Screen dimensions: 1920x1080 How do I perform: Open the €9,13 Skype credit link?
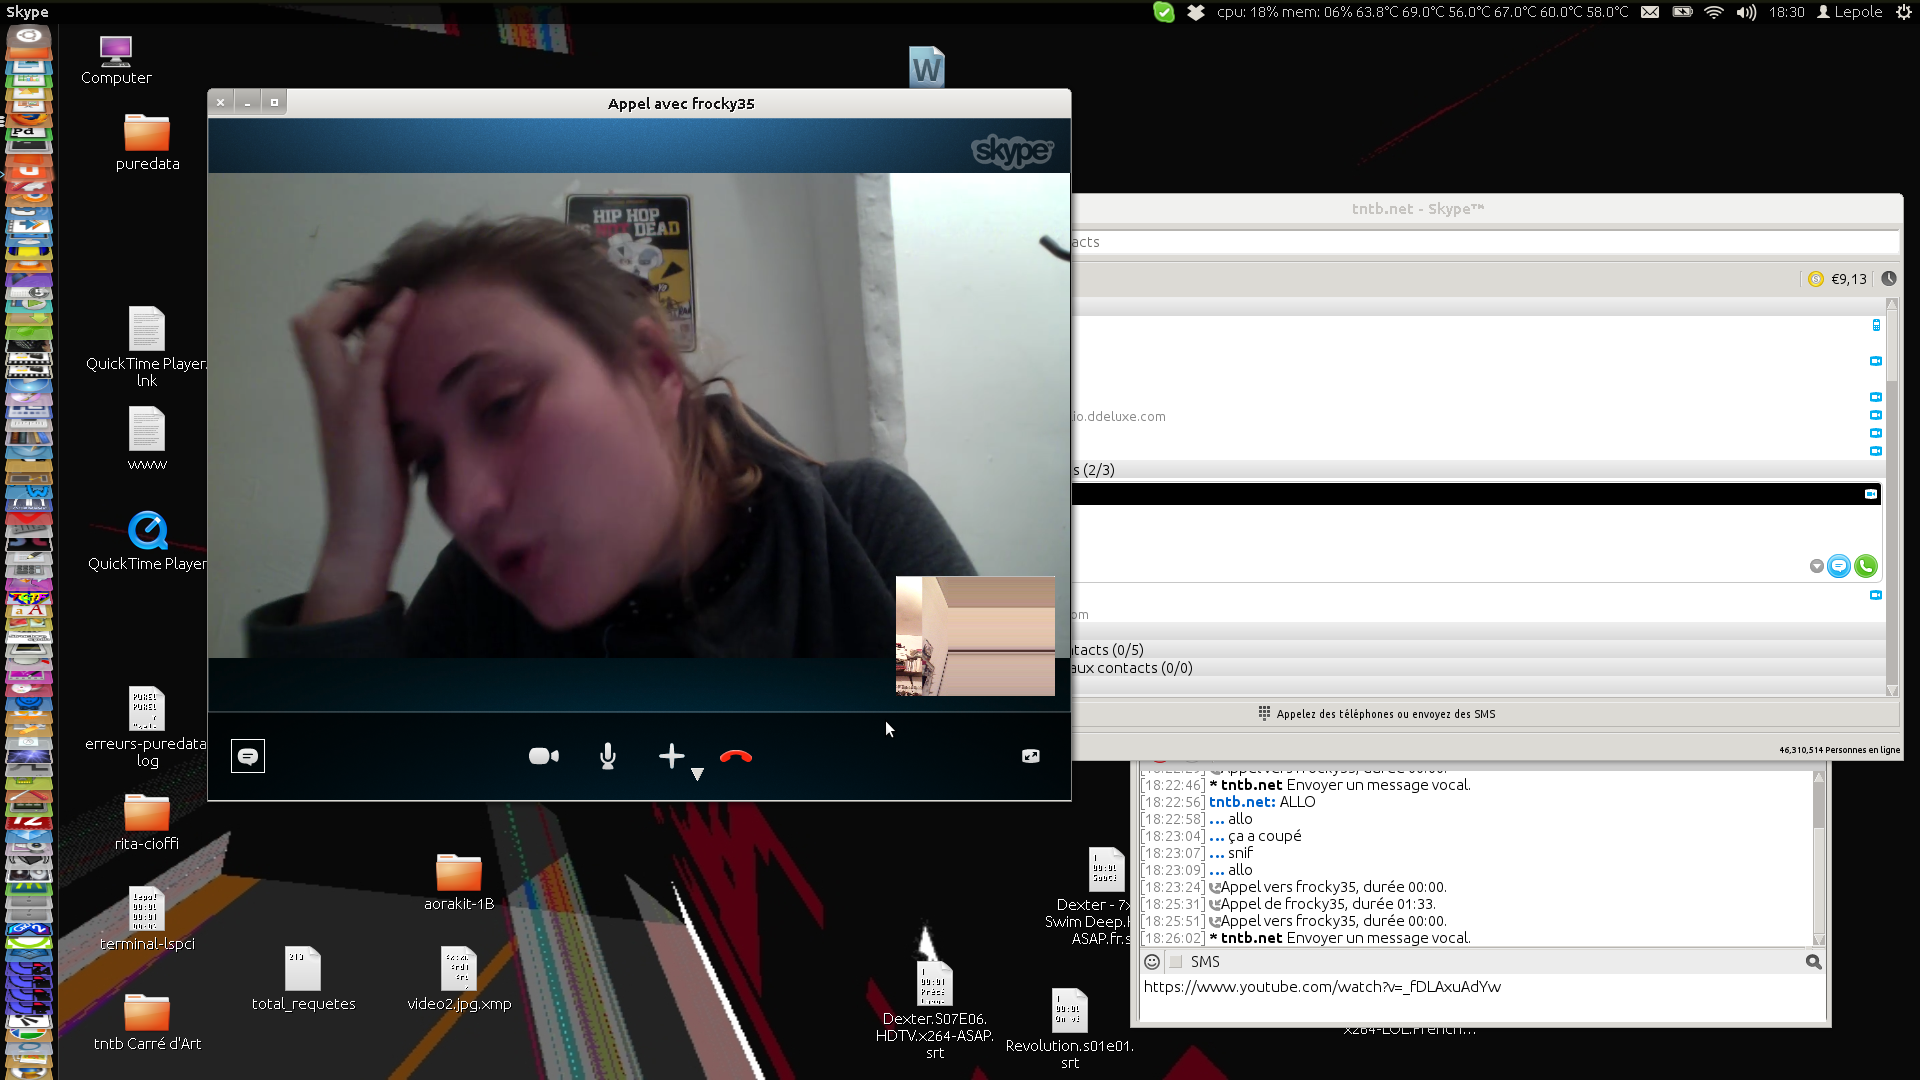tap(1848, 279)
